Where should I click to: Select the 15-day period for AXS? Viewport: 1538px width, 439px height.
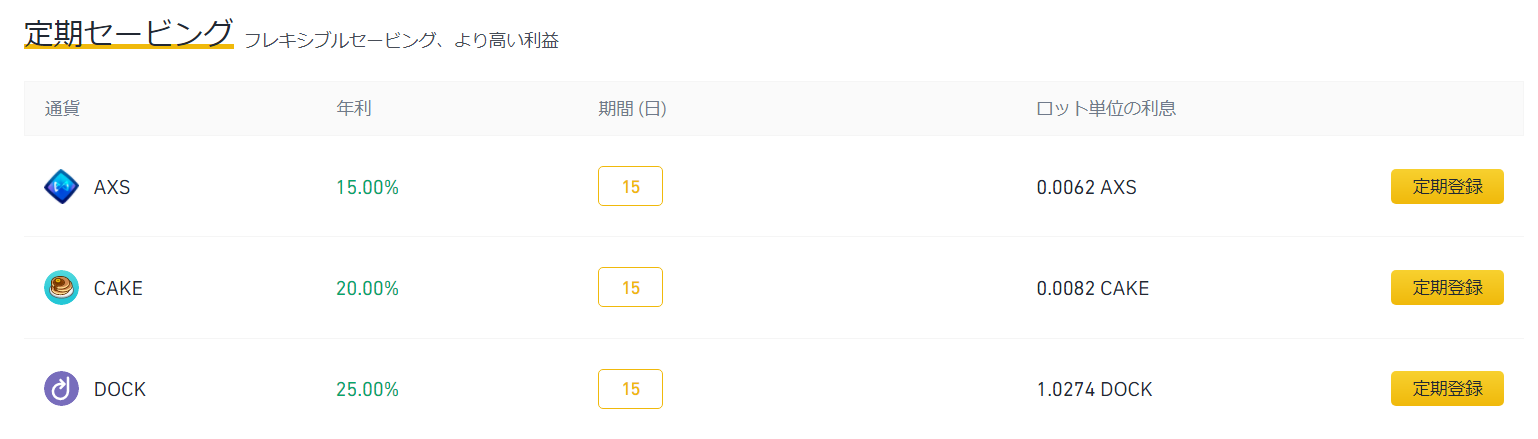click(630, 186)
